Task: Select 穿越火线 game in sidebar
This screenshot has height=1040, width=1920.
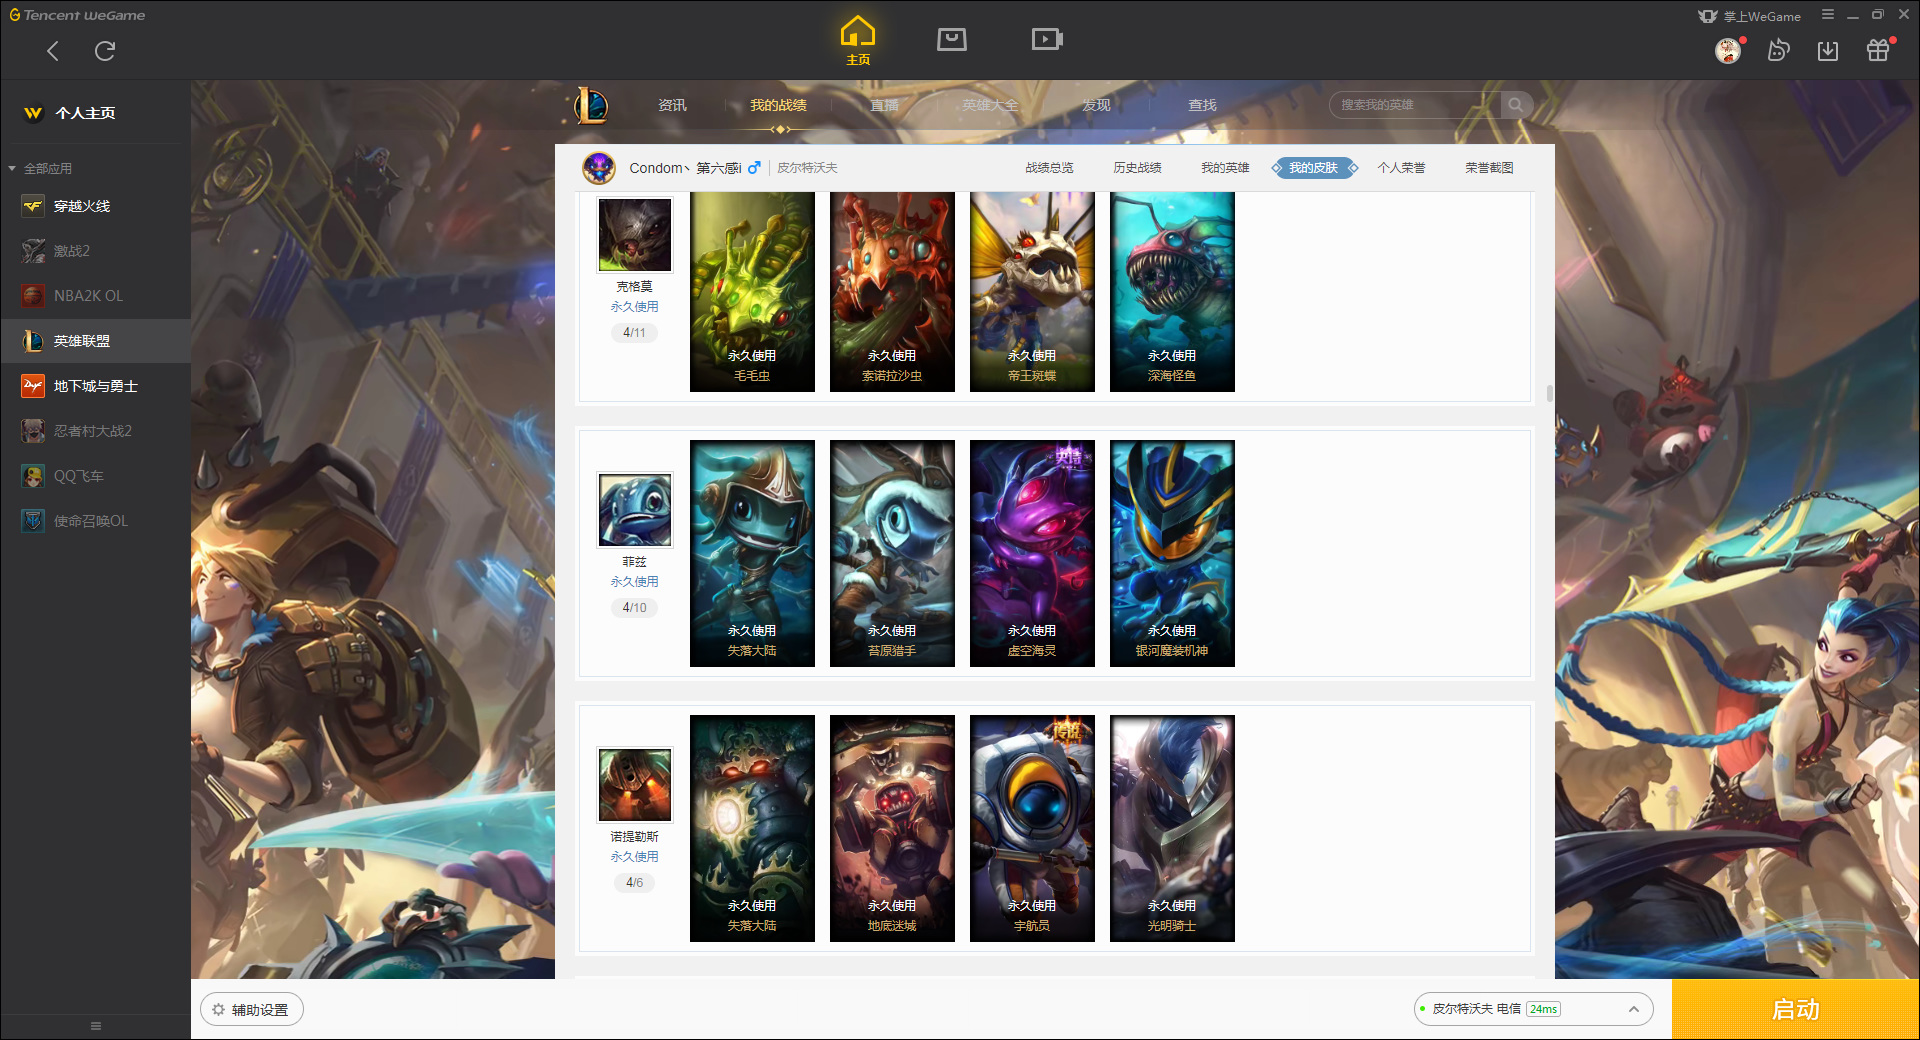Action: 95,206
